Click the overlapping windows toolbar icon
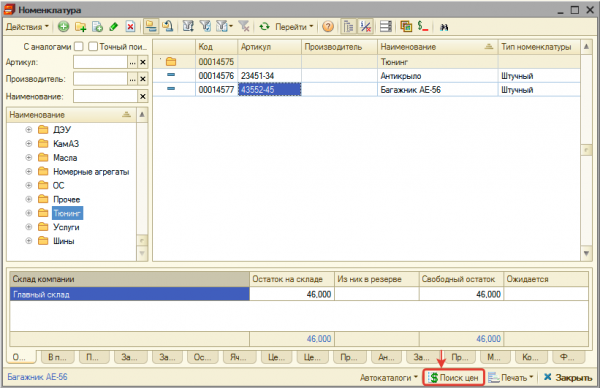Image resolution: width=600 pixels, height=388 pixels. [x=406, y=26]
